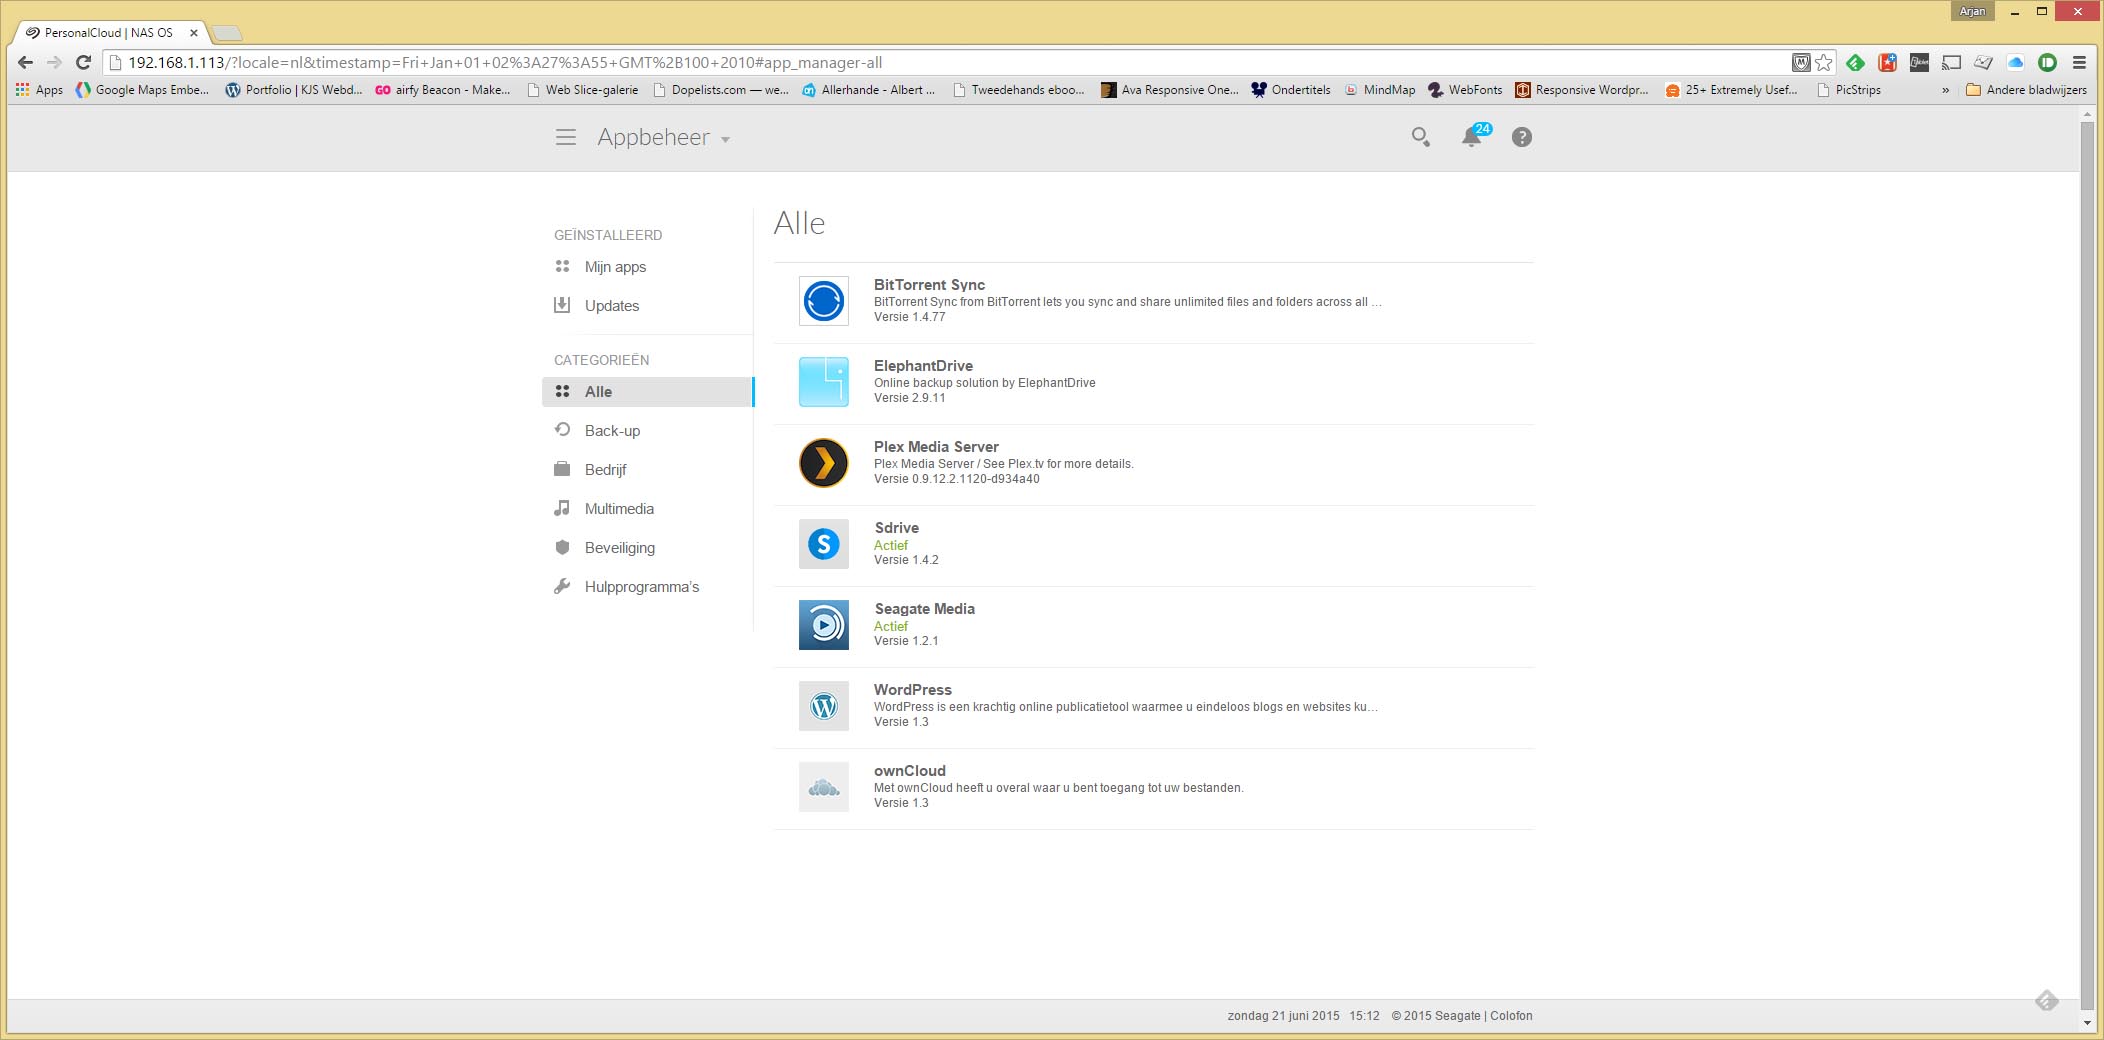Reload the page with refresh button

84,62
